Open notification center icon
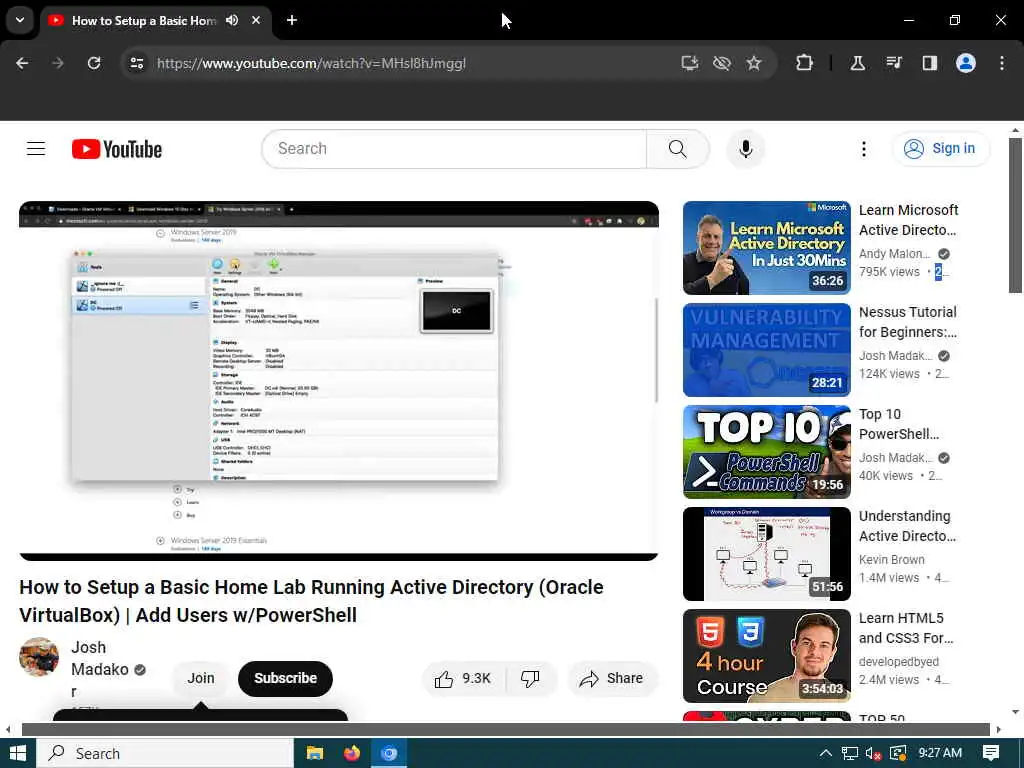Image resolution: width=1024 pixels, height=768 pixels. tap(991, 753)
